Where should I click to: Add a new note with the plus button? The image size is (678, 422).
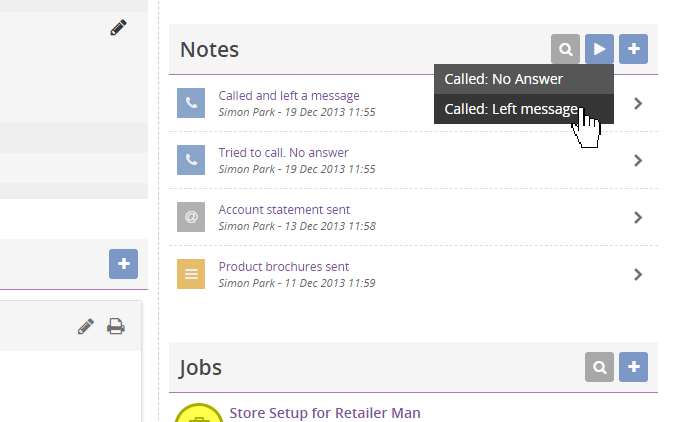(633, 49)
